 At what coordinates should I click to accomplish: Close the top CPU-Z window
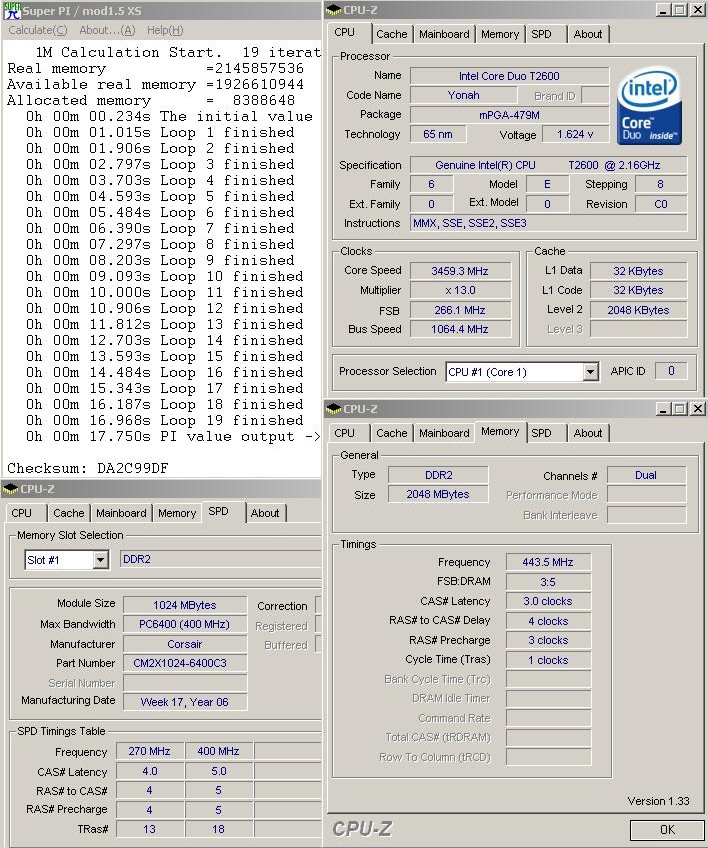click(698, 10)
